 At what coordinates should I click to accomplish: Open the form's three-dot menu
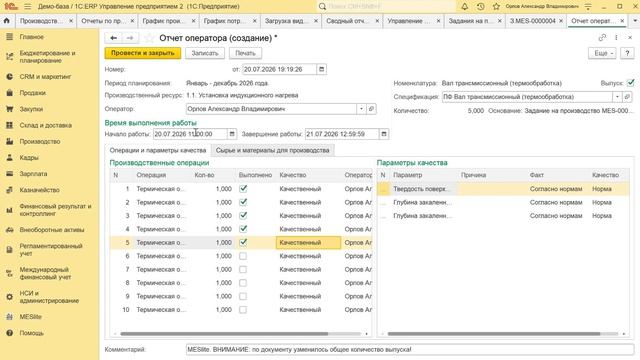tap(616, 38)
